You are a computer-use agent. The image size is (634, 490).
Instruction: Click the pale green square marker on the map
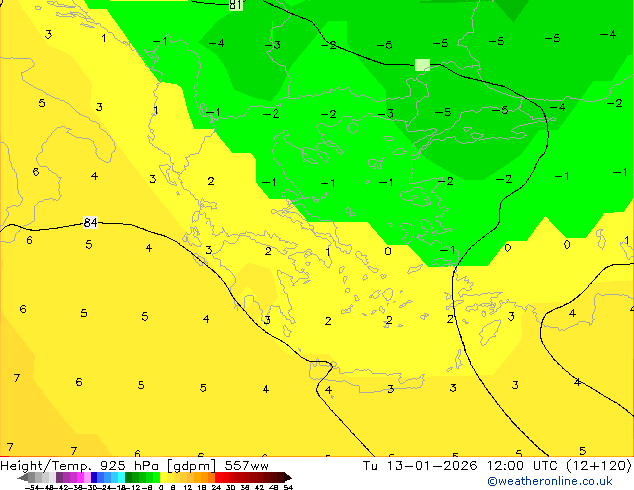[422, 65]
